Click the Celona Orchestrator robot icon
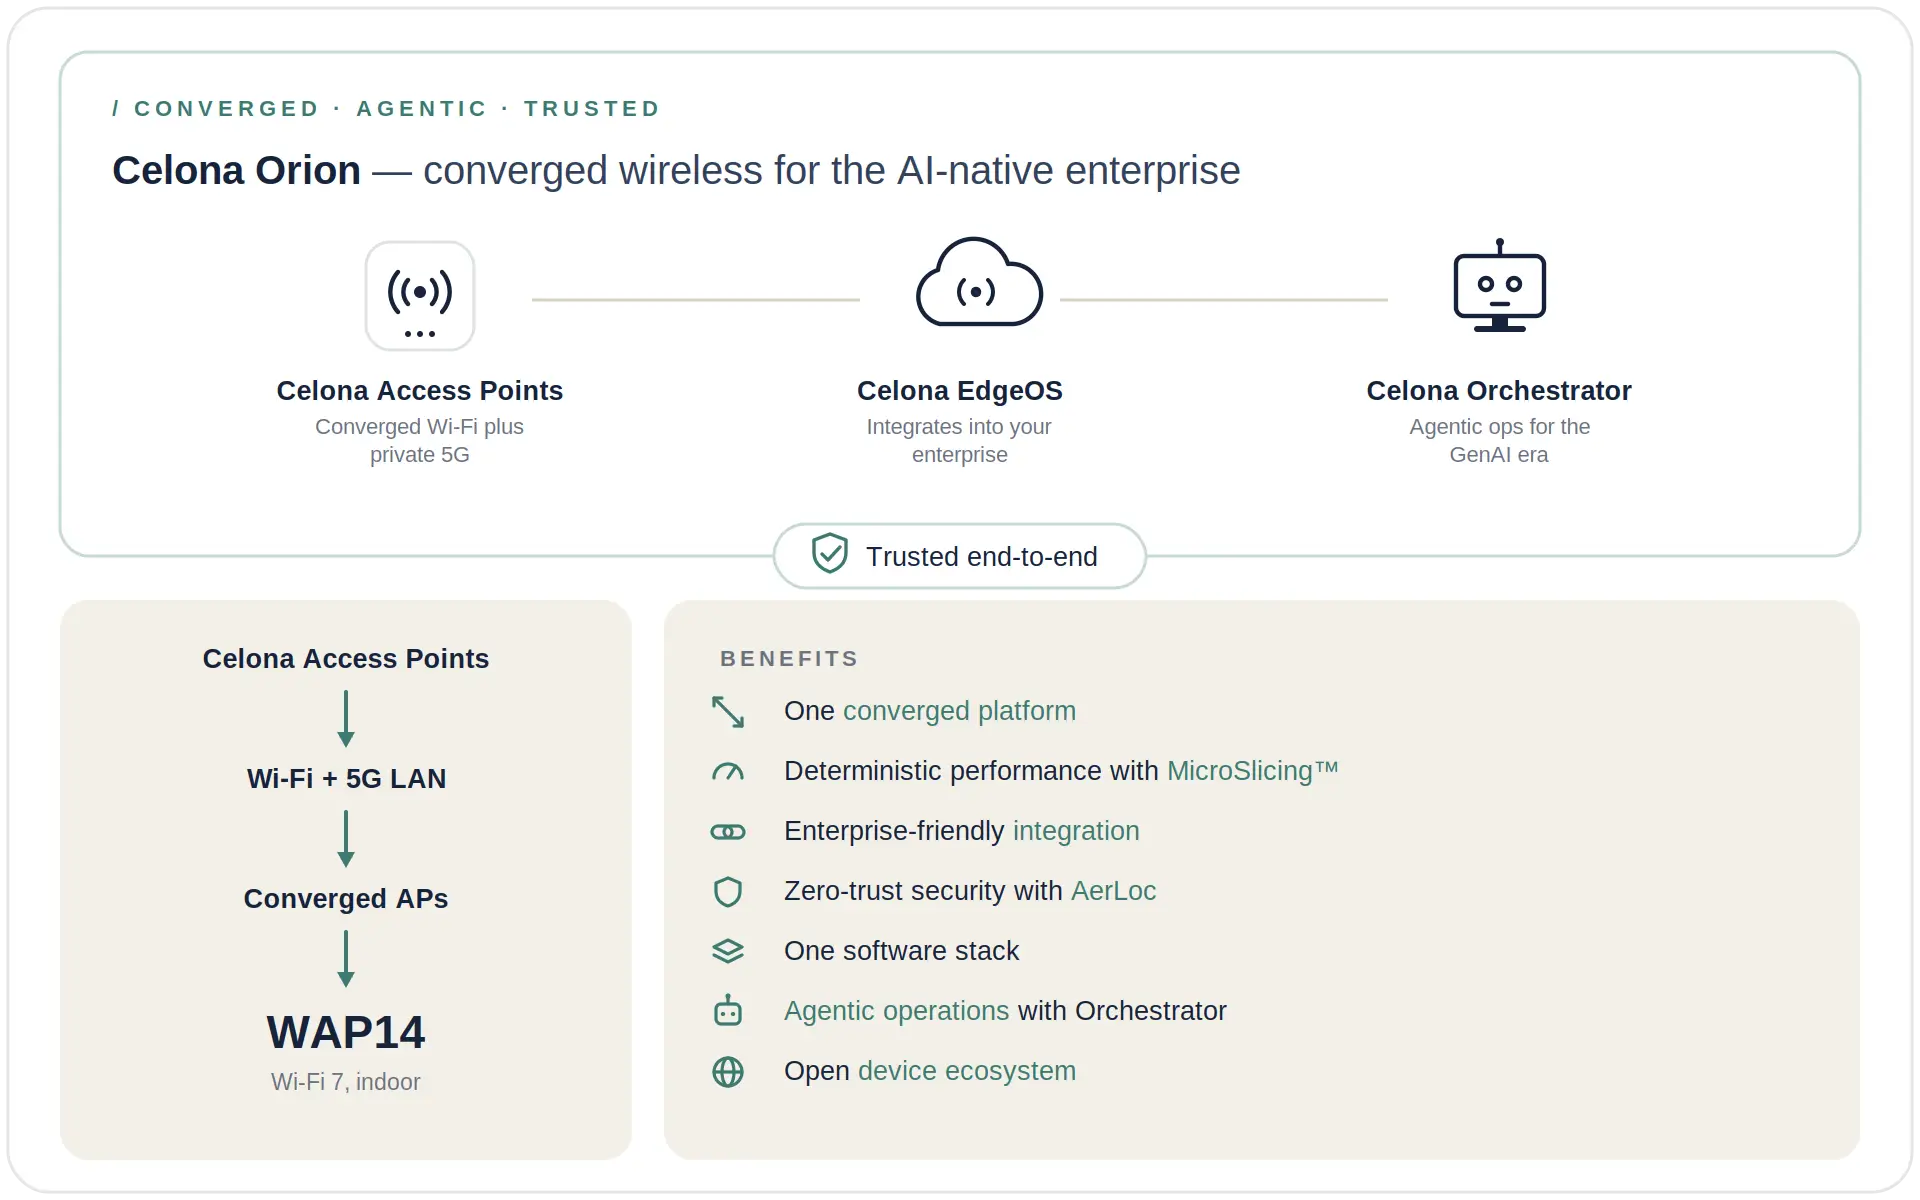The width and height of the screenshot is (1920, 1200). point(1499,285)
